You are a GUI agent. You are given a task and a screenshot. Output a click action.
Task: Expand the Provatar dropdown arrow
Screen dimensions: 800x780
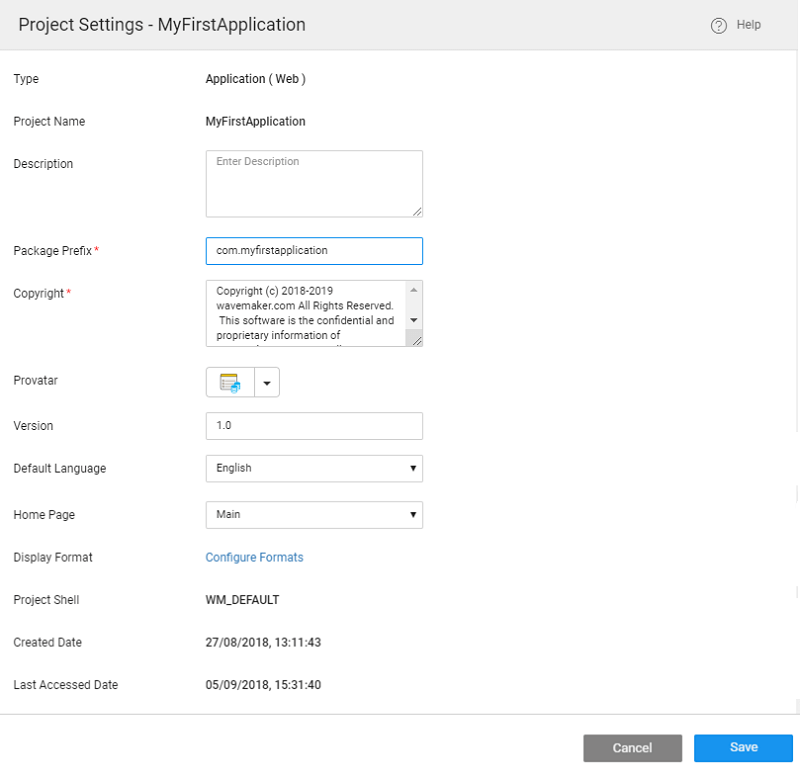(267, 383)
